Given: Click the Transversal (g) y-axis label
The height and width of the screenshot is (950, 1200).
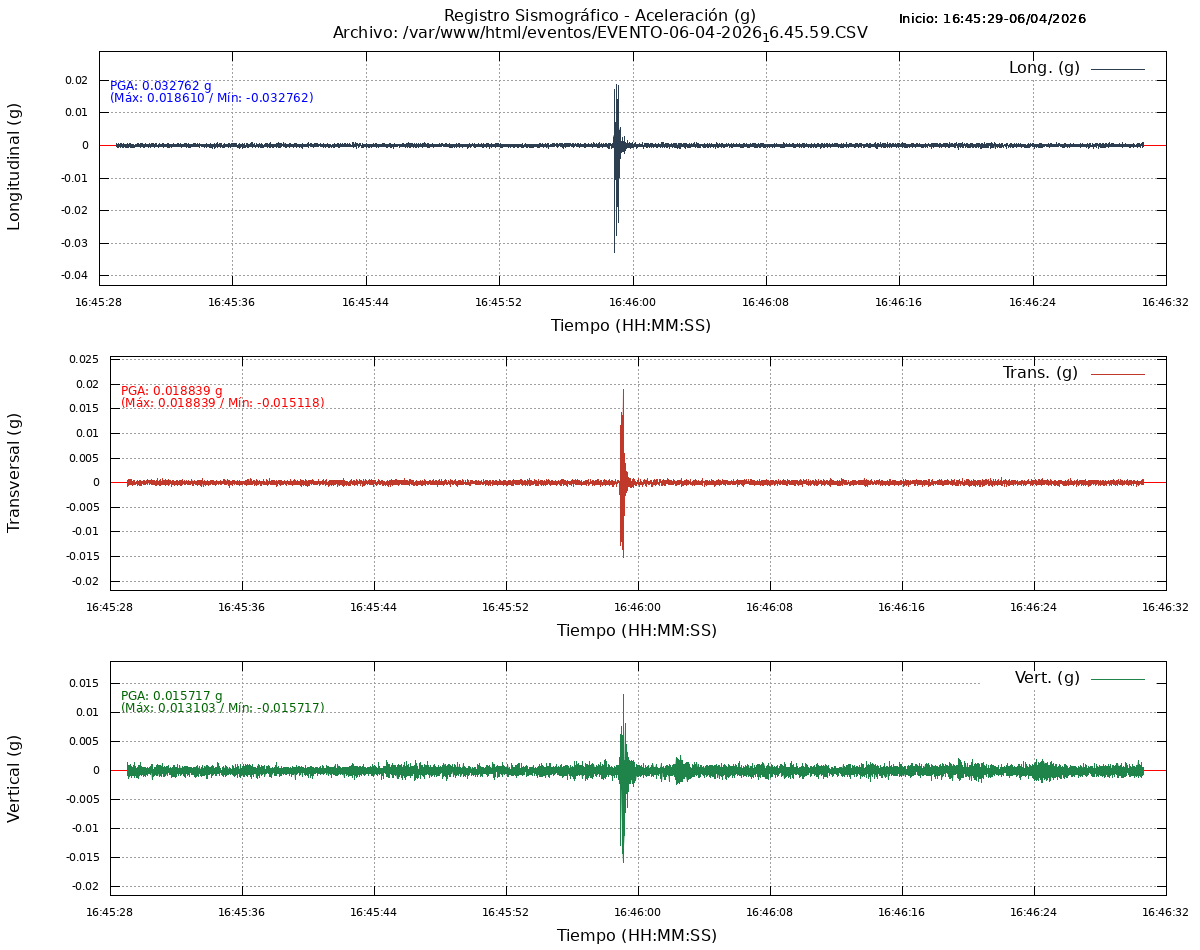Looking at the screenshot, I should (x=14, y=472).
